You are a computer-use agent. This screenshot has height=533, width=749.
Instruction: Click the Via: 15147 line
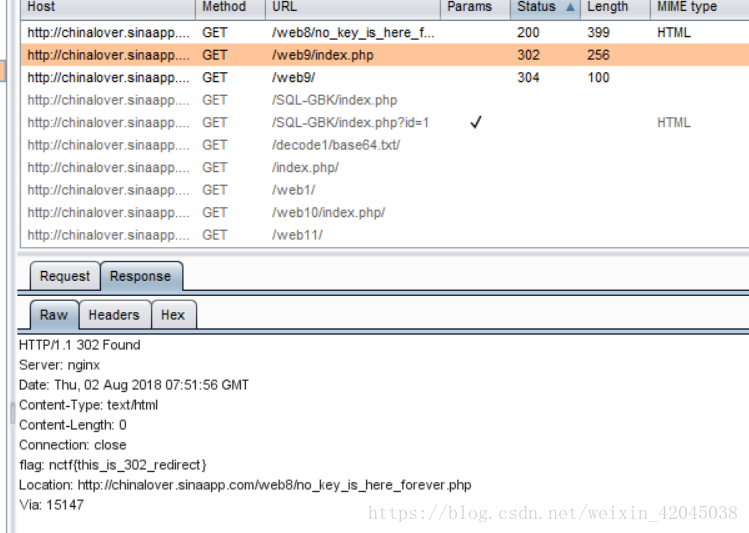click(x=52, y=505)
